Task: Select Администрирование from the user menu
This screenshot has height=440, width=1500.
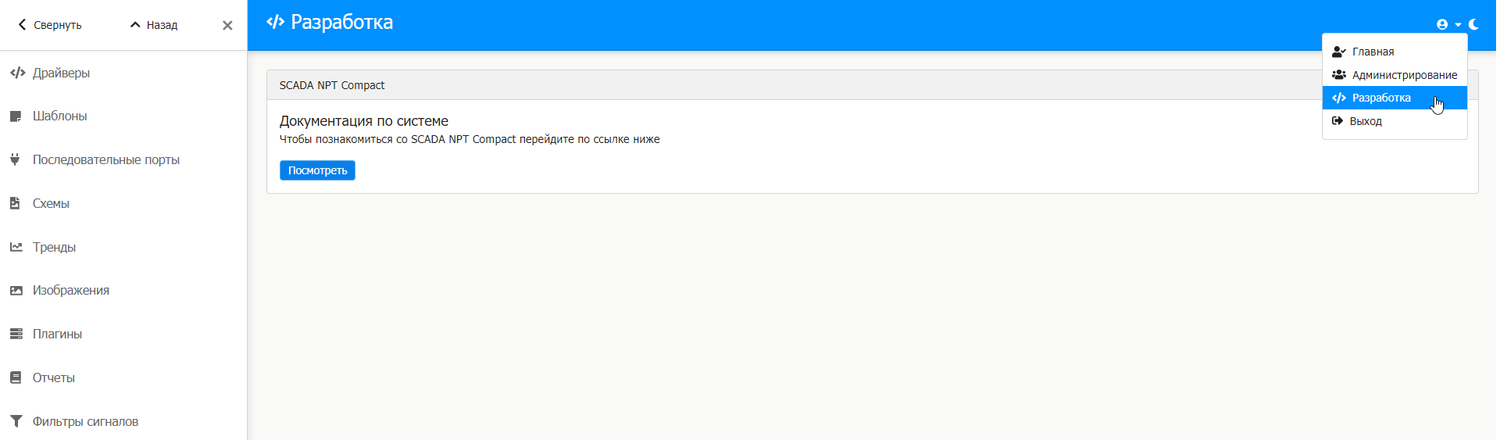Action: click(x=1394, y=75)
